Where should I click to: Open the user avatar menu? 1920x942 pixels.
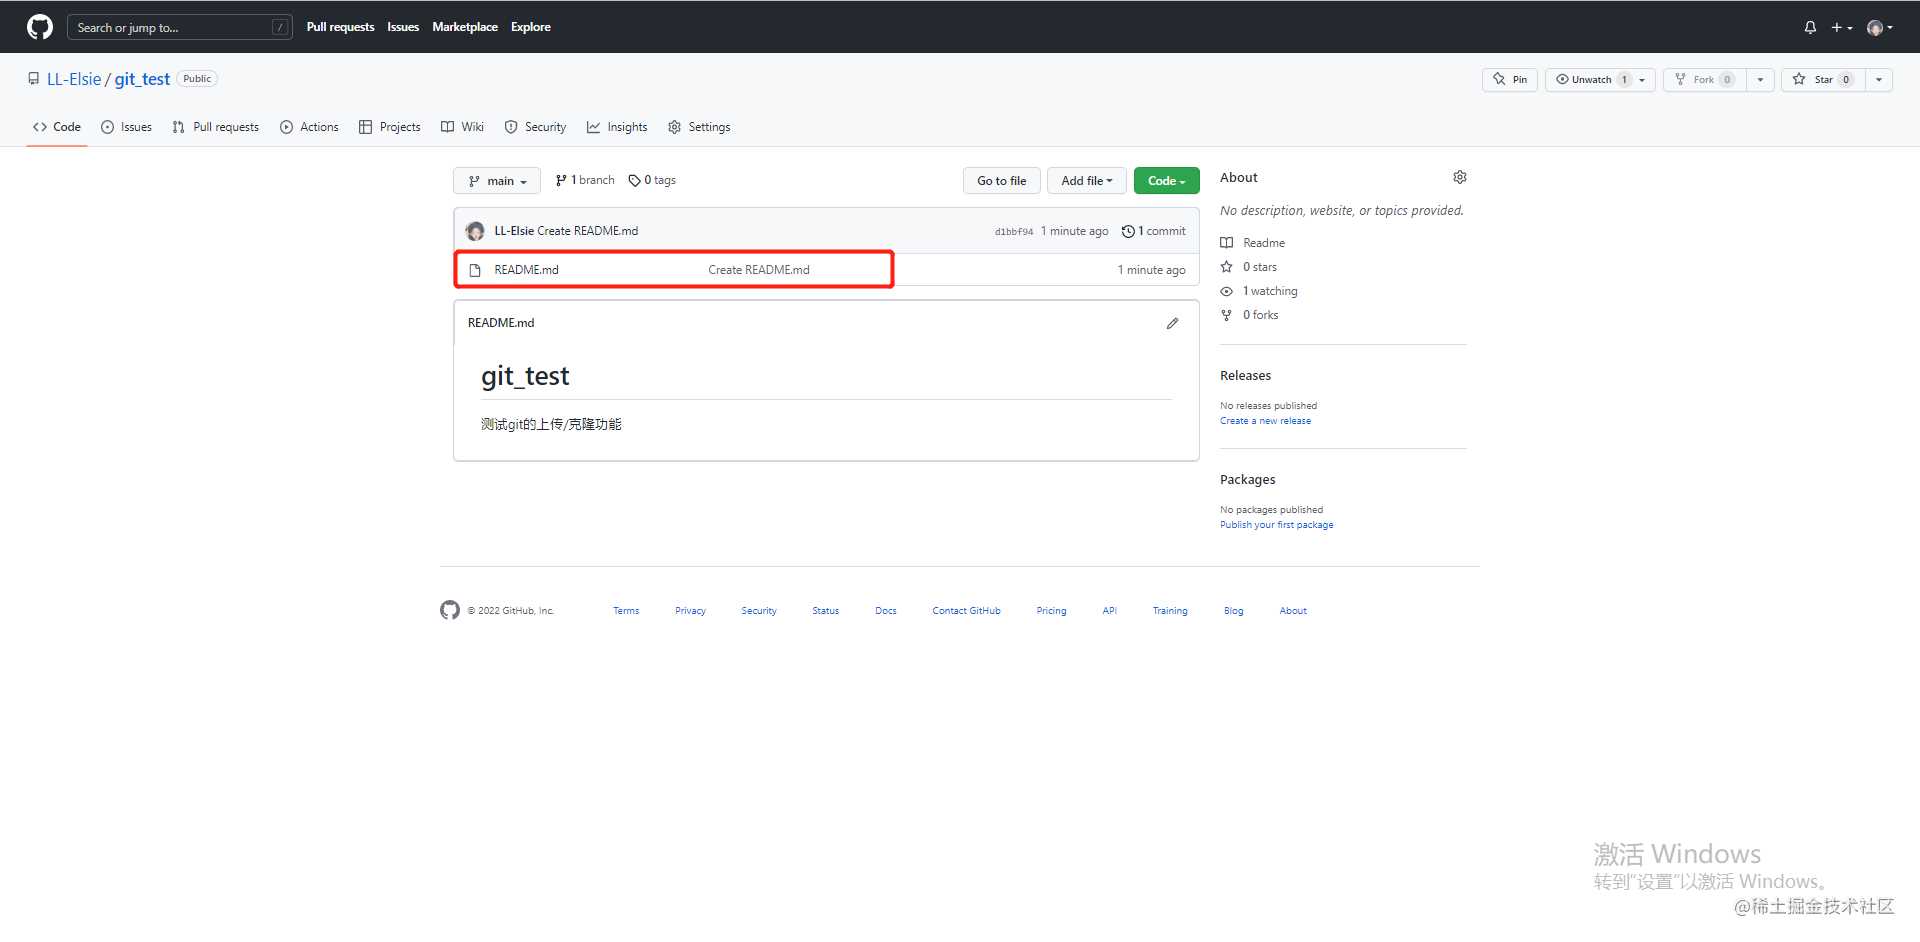click(x=1880, y=27)
